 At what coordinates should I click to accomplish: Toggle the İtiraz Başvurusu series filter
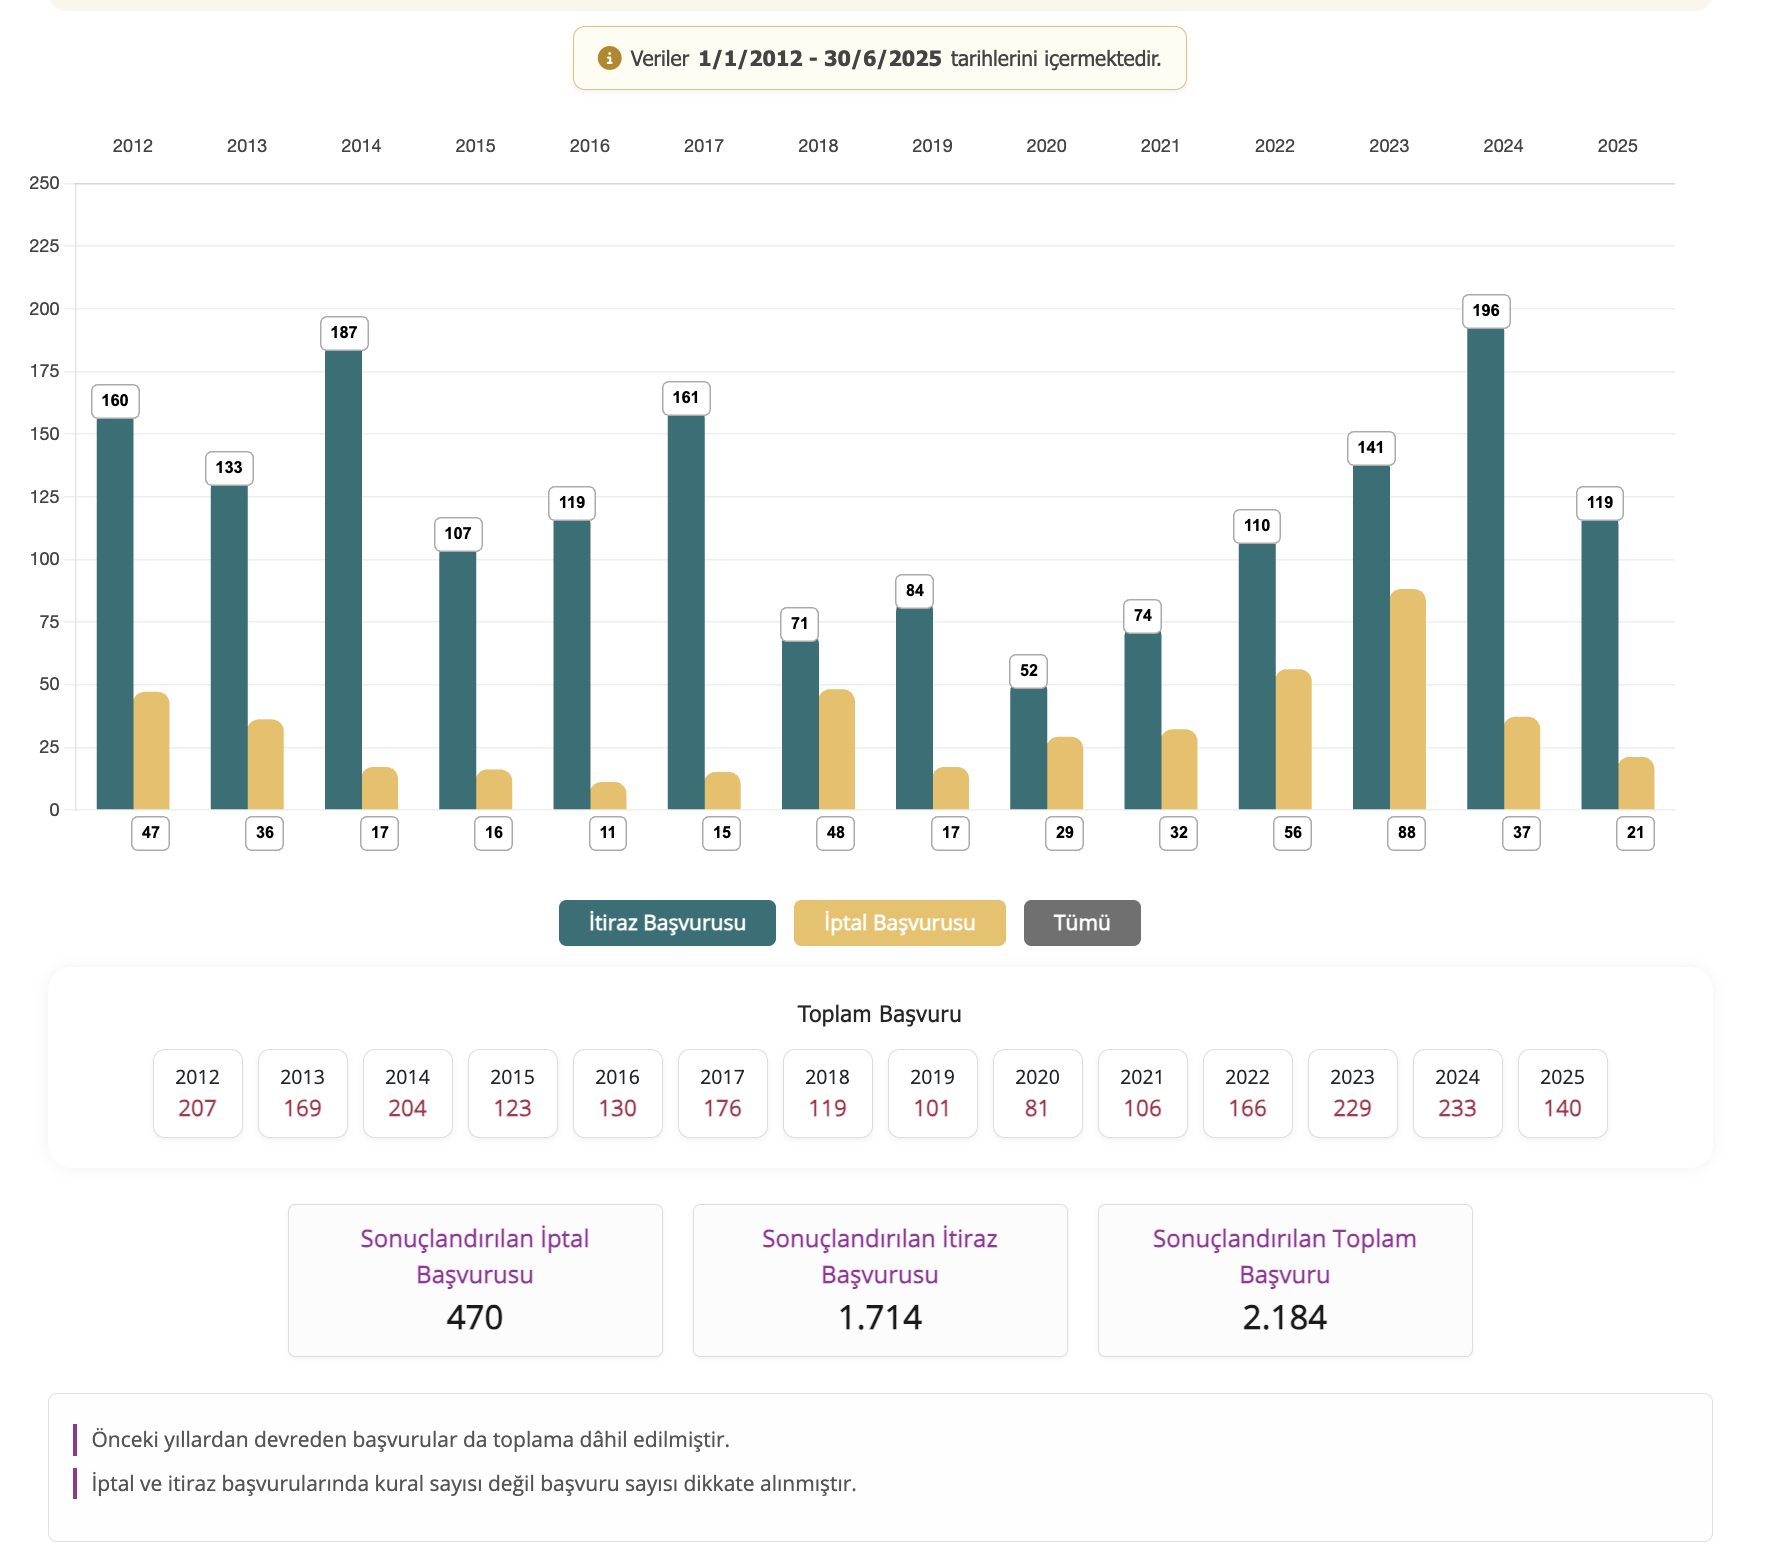point(667,922)
